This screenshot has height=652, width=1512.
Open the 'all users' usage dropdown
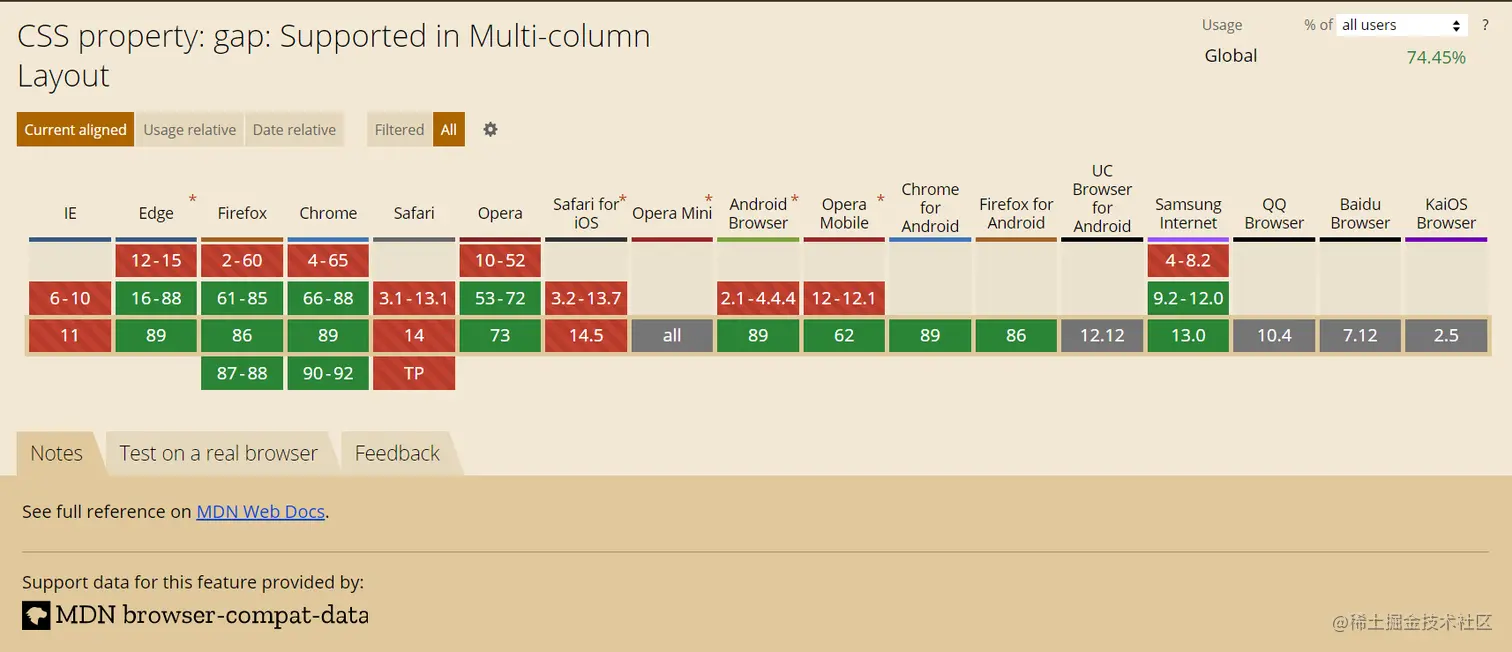coord(1402,25)
